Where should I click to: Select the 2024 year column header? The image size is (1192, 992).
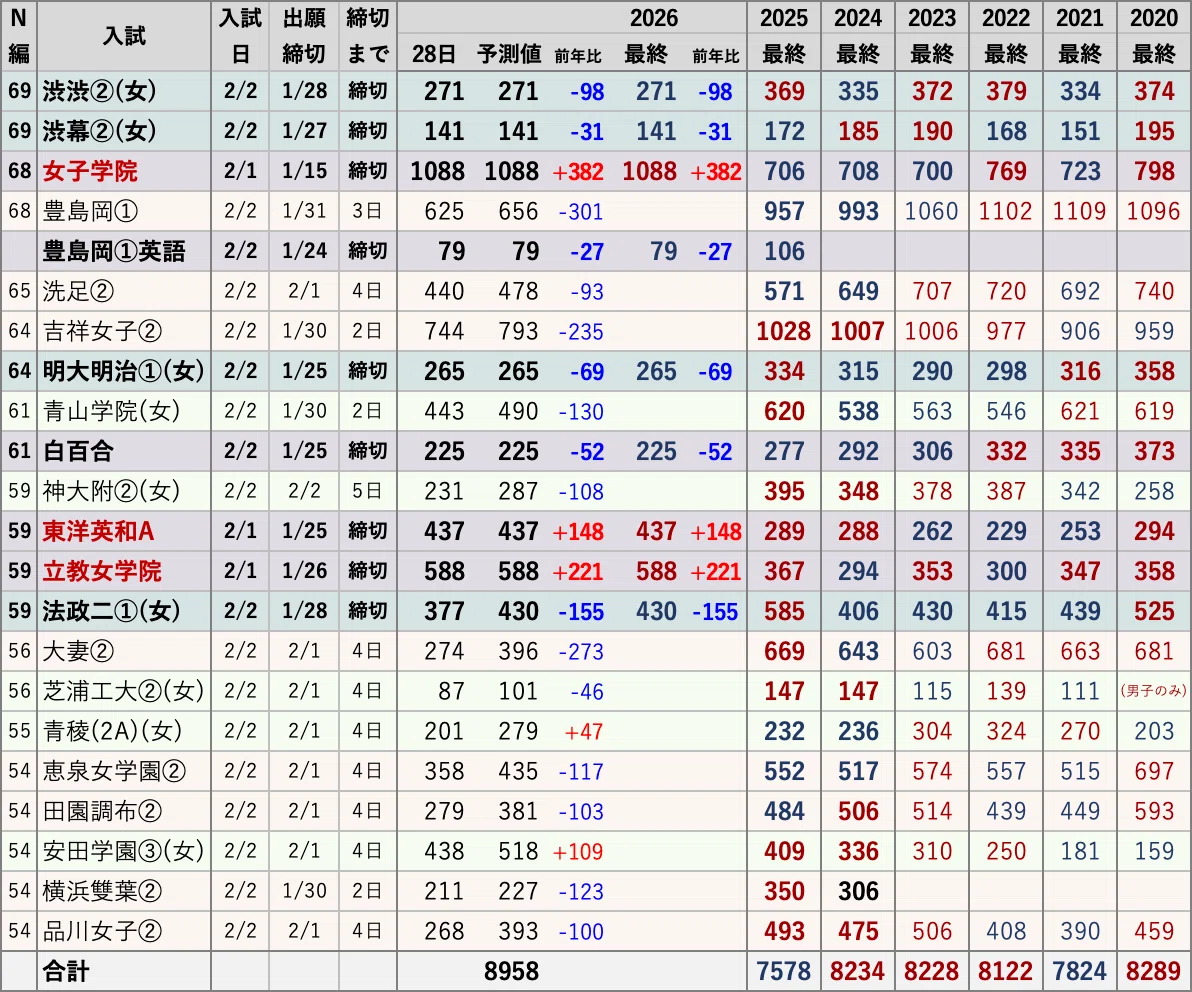pos(858,17)
